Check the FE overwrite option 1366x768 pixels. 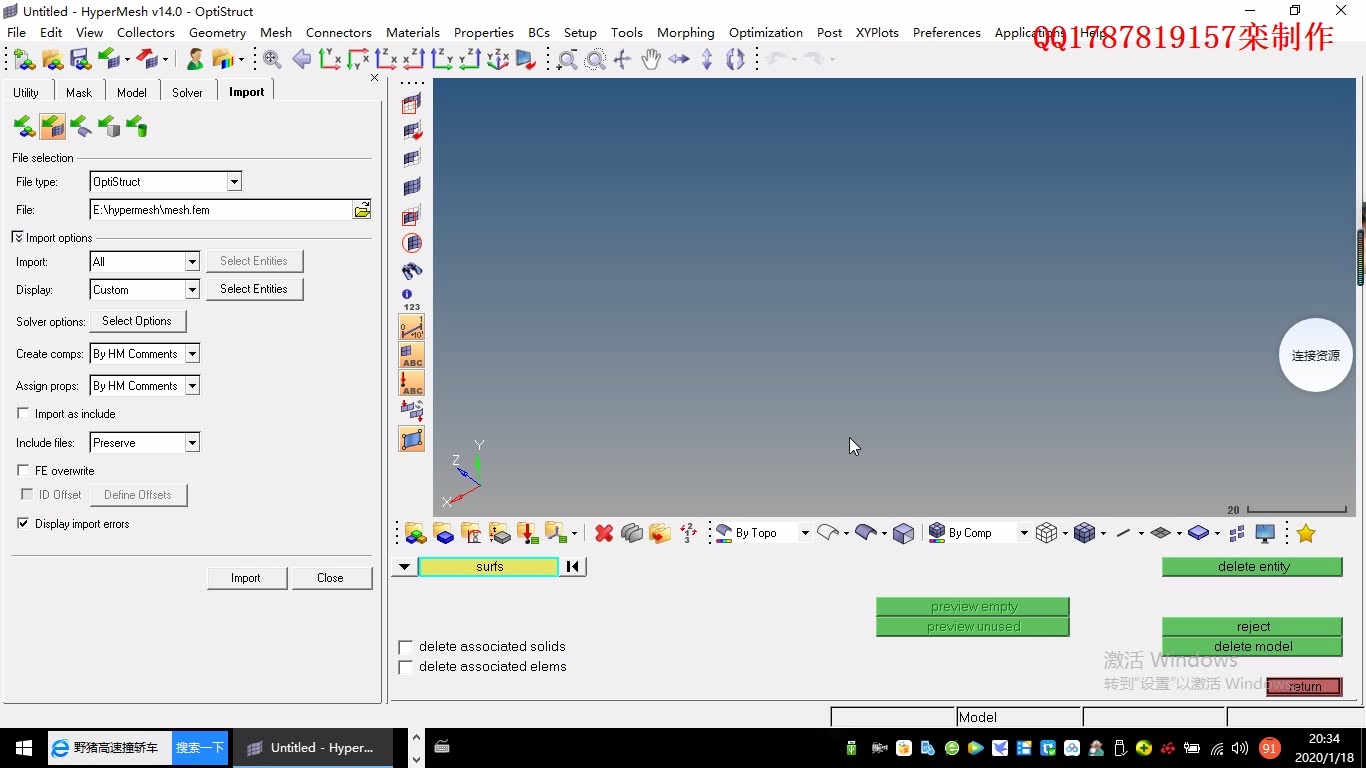point(24,471)
